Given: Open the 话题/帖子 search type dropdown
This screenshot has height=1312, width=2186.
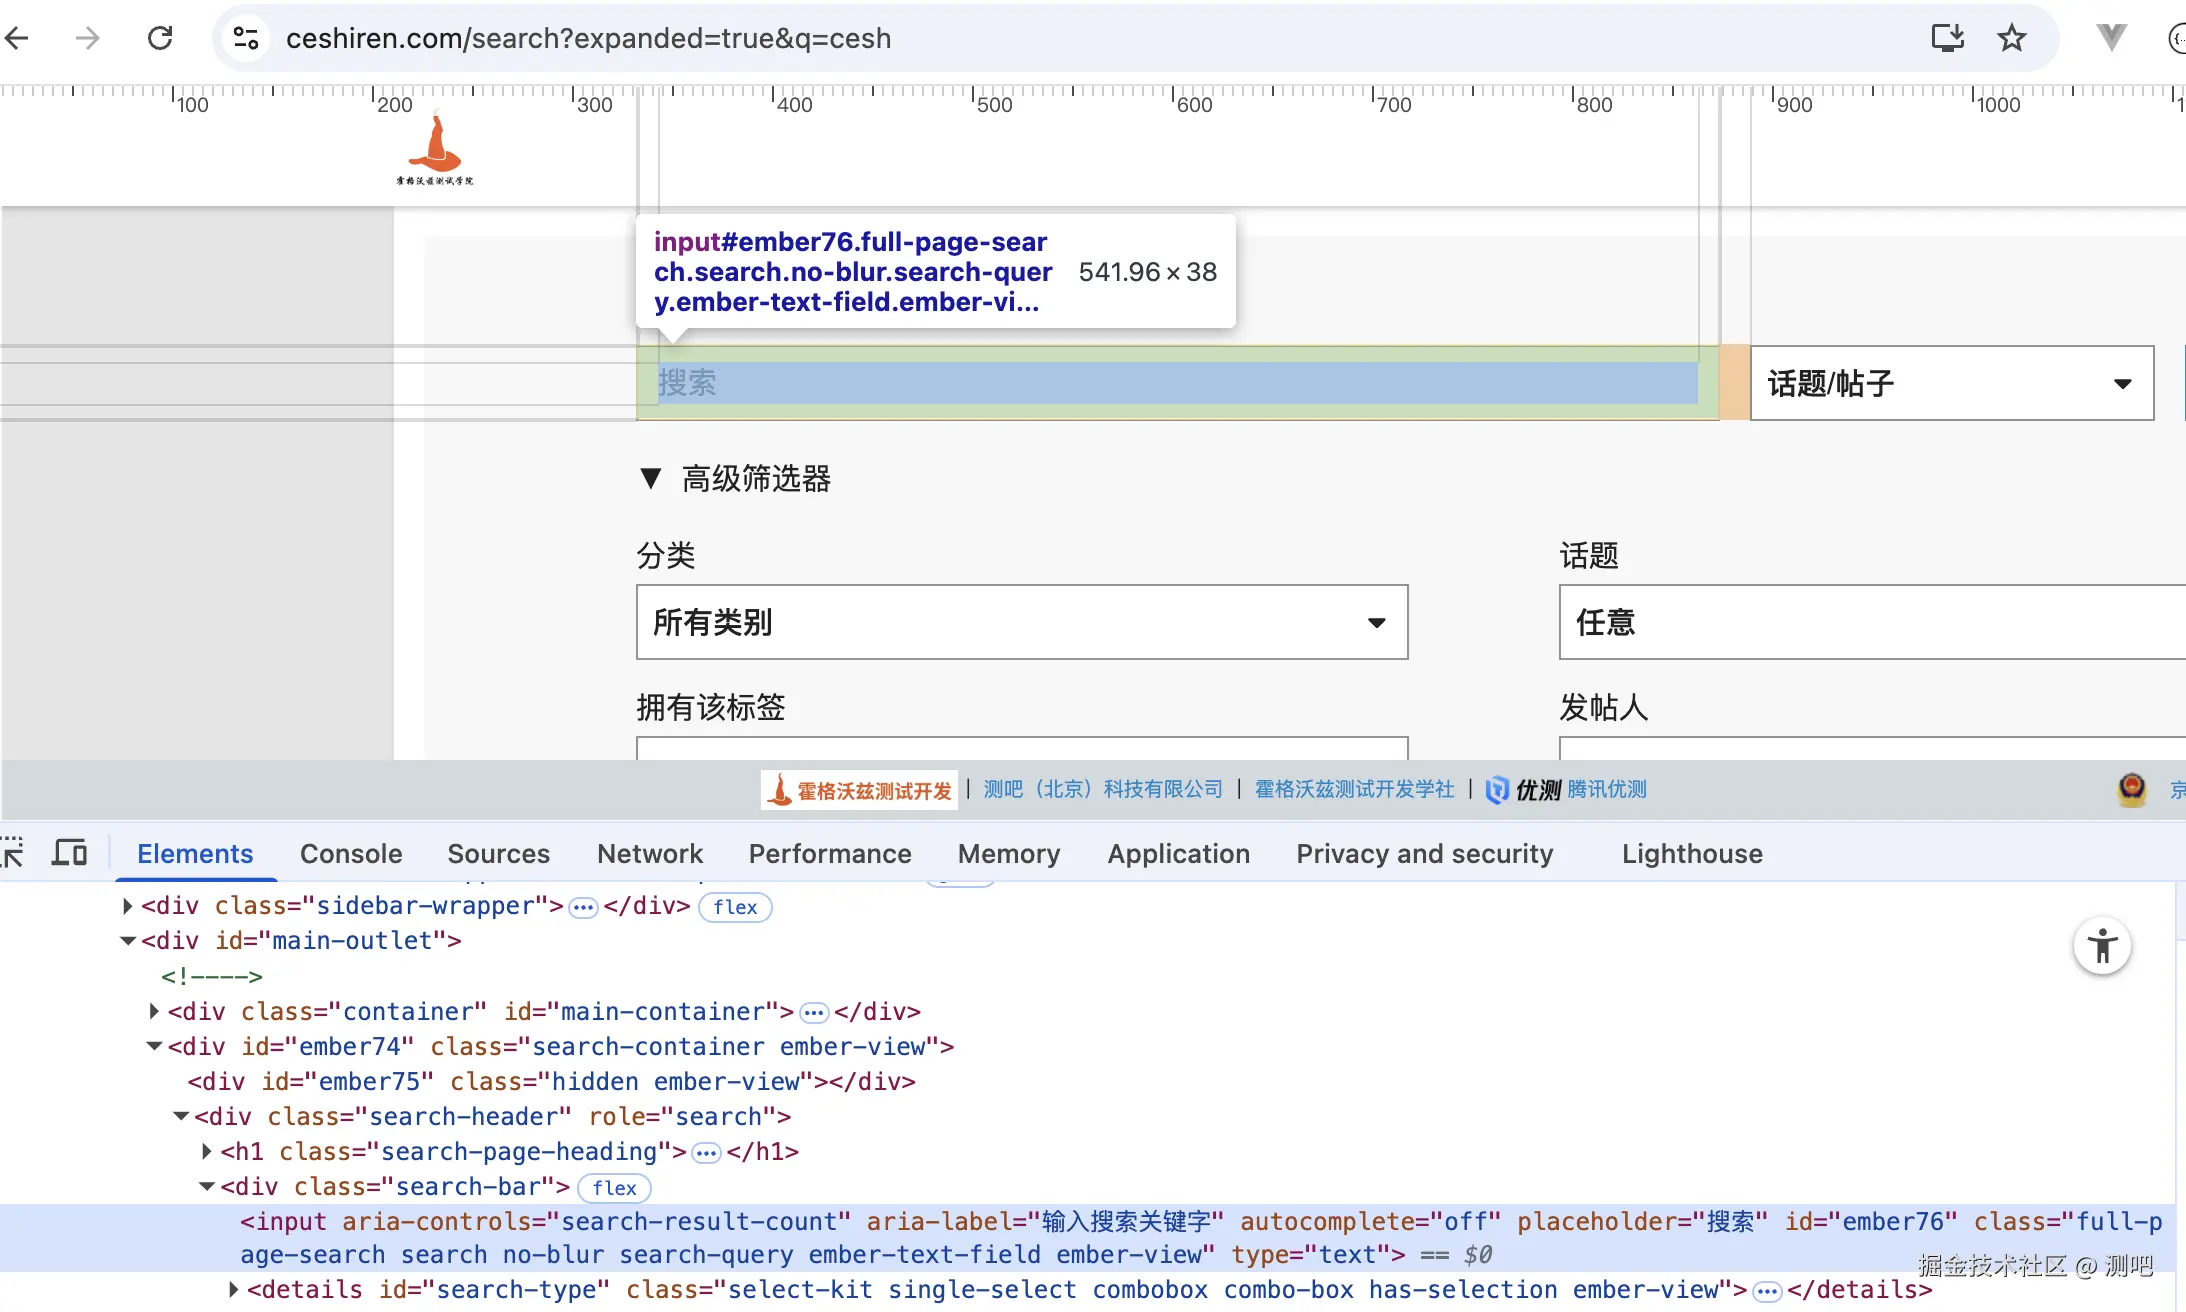Looking at the screenshot, I should point(1951,383).
